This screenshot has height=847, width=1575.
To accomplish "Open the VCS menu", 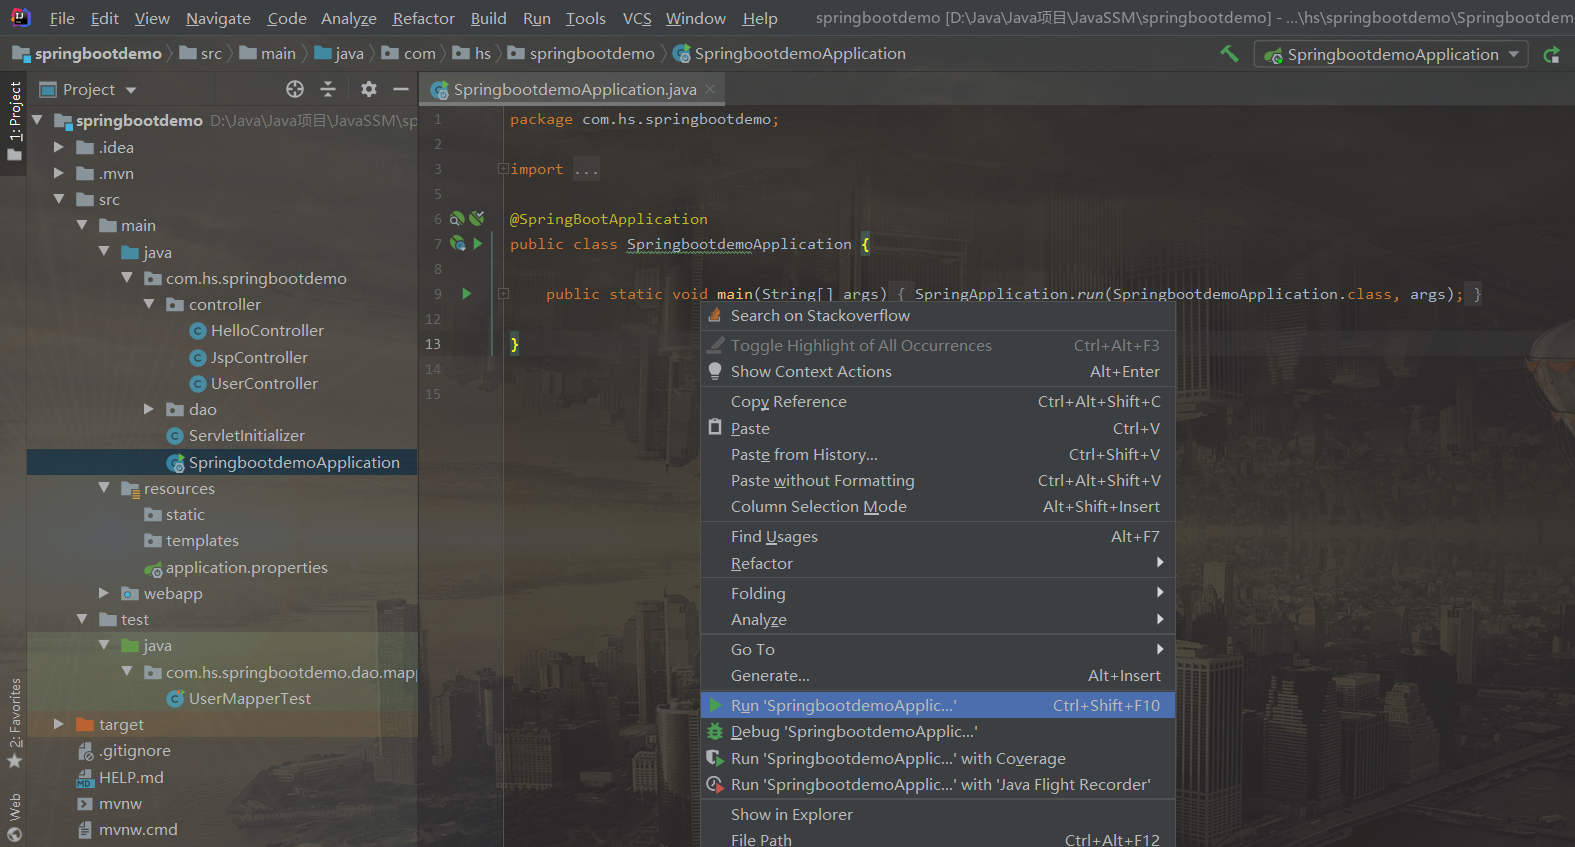I will (637, 18).
